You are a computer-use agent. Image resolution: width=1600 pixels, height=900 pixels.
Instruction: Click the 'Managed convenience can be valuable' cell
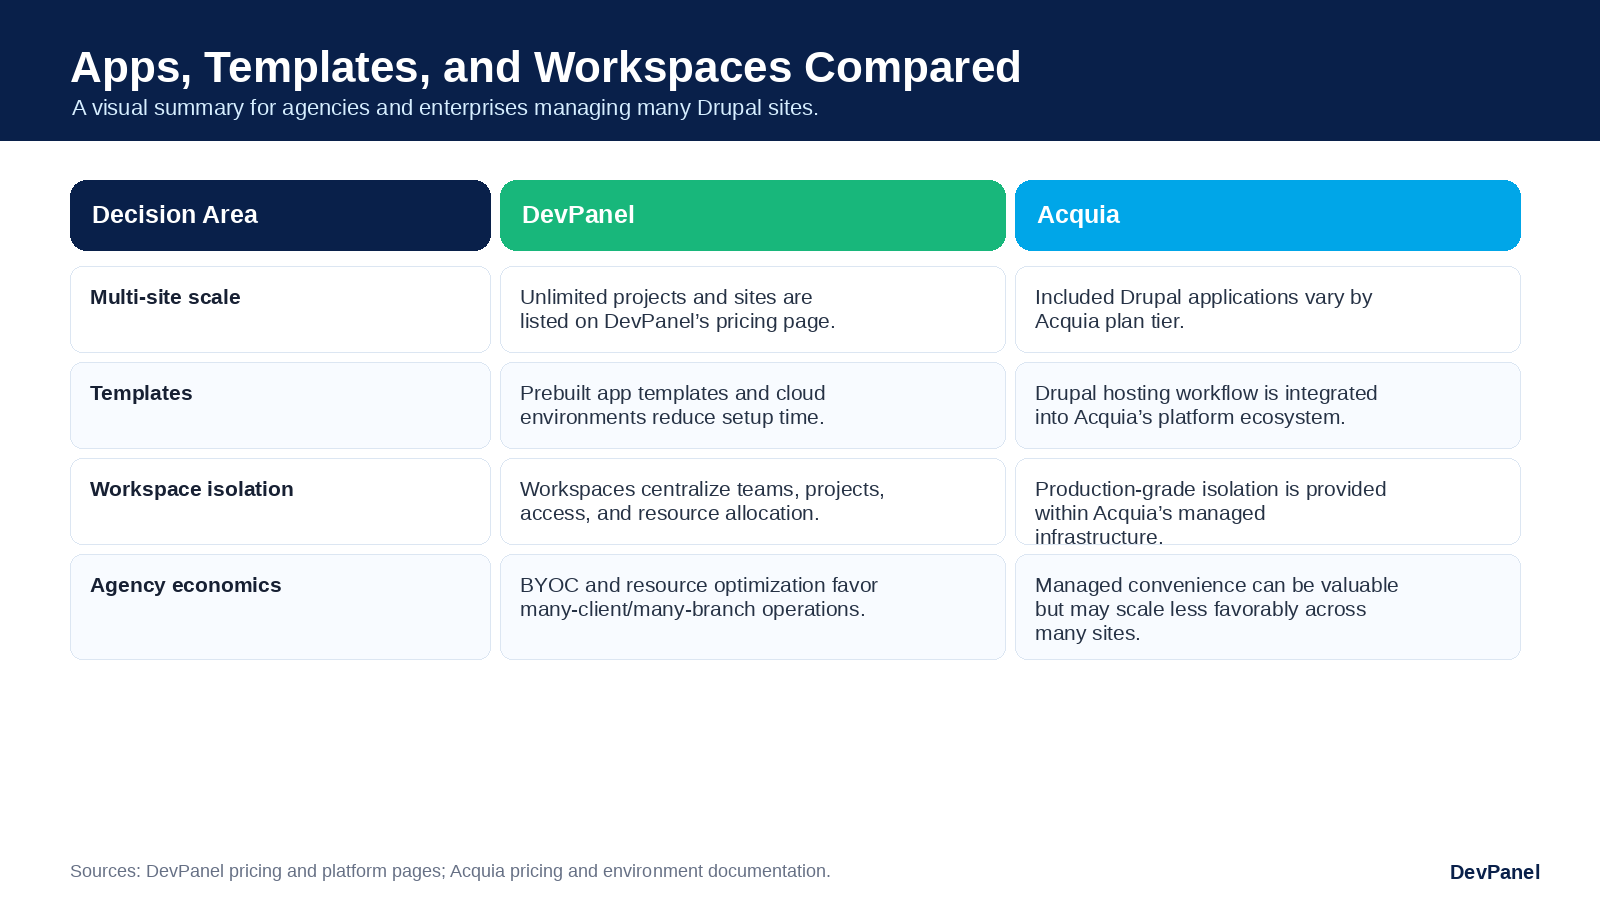click(x=1267, y=607)
